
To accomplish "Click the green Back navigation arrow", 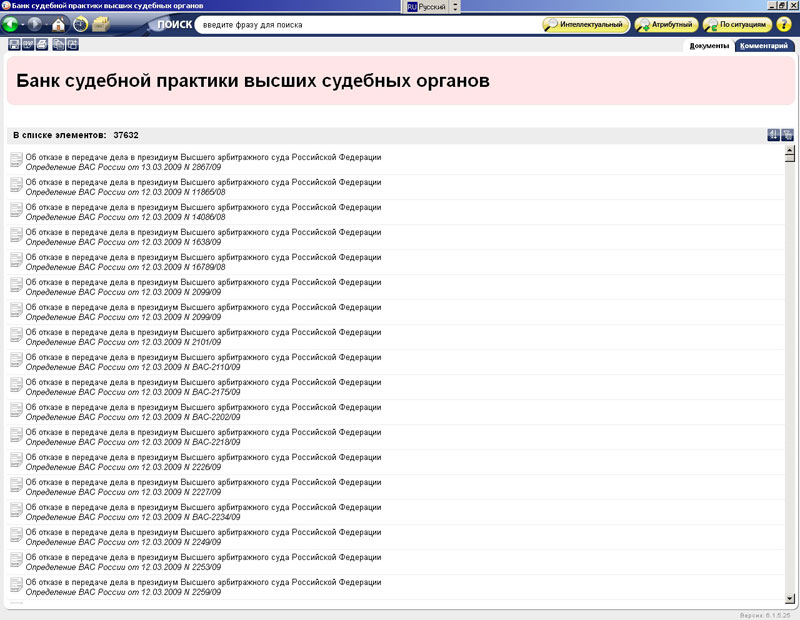I will [x=12, y=24].
